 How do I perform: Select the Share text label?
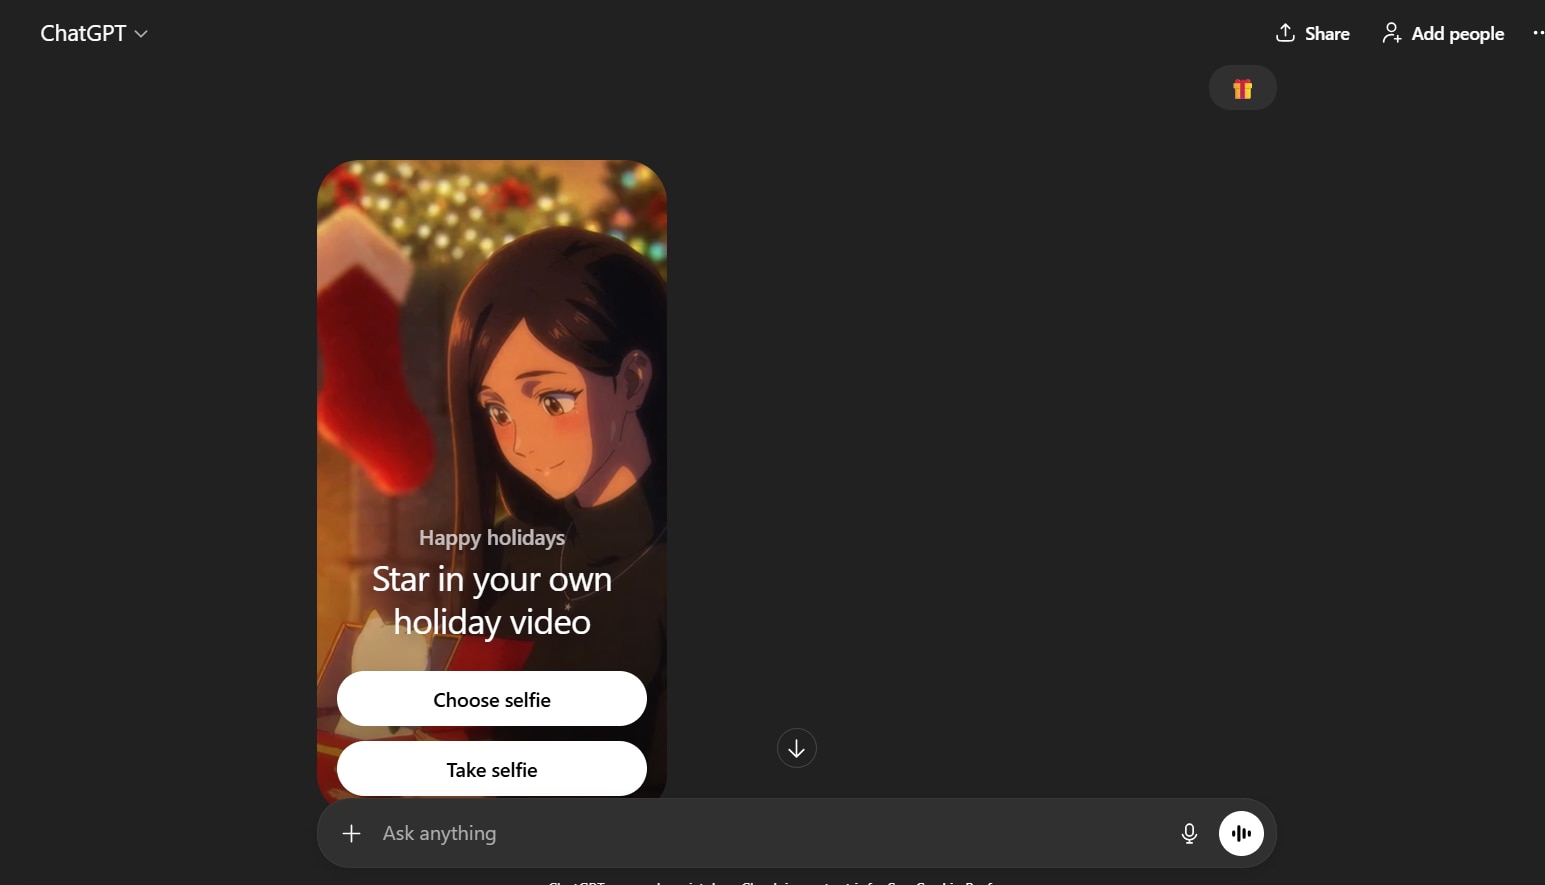pyautogui.click(x=1327, y=34)
